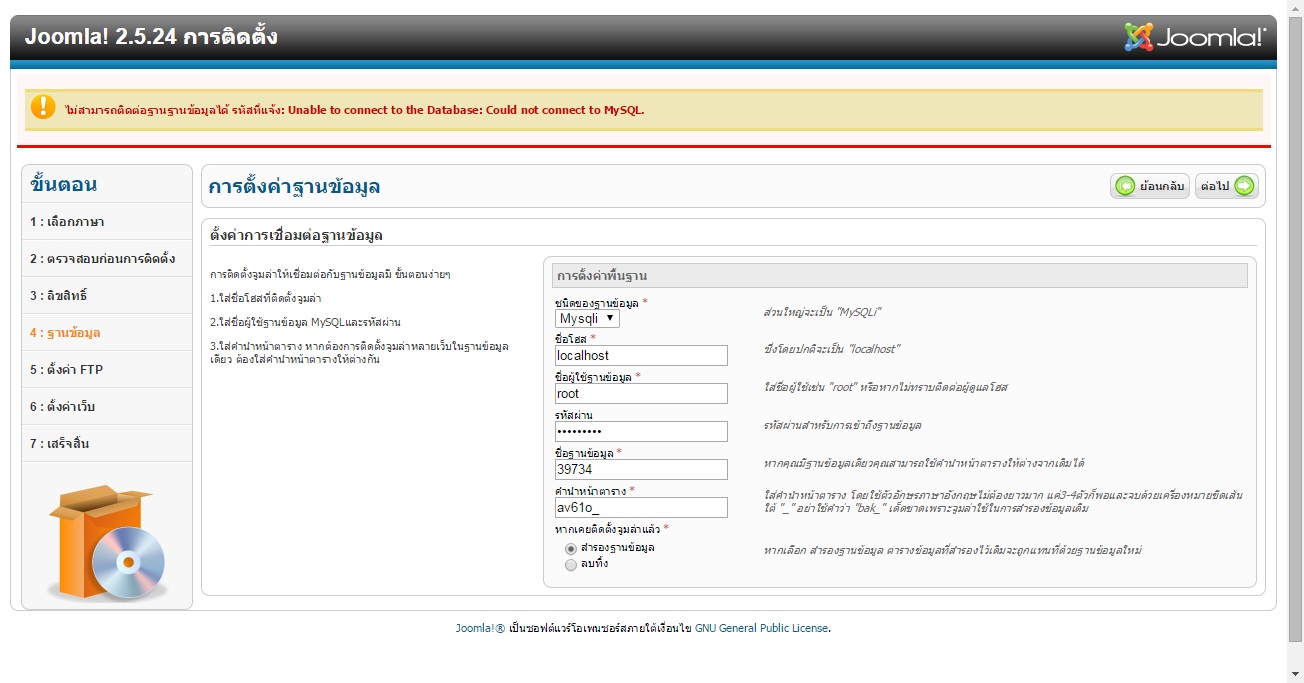Select step 4 ฐานข้อมูล
Image resolution: width=1304 pixels, height=683 pixels.
coord(107,332)
